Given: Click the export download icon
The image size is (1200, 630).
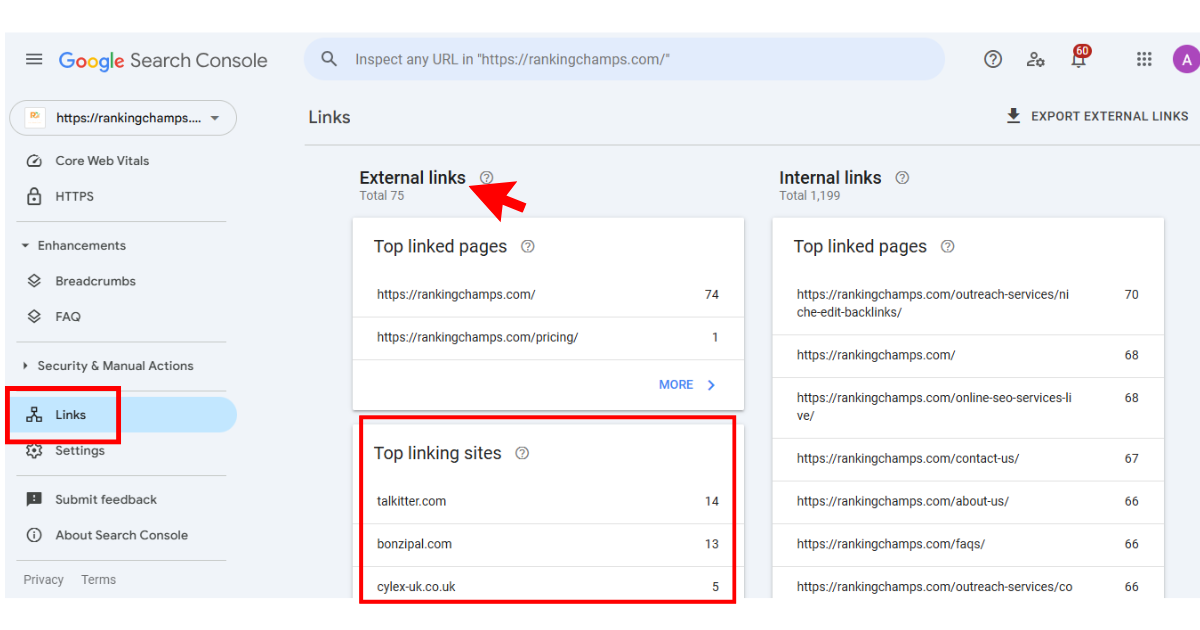Looking at the screenshot, I should pos(1013,116).
